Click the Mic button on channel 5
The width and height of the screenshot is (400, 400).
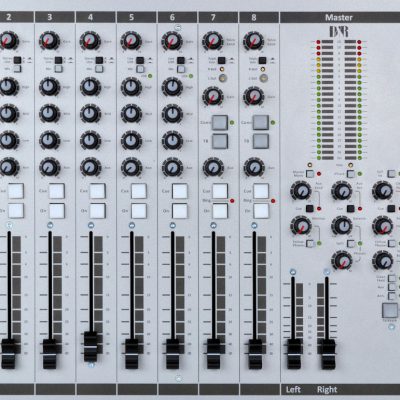pos(140,69)
